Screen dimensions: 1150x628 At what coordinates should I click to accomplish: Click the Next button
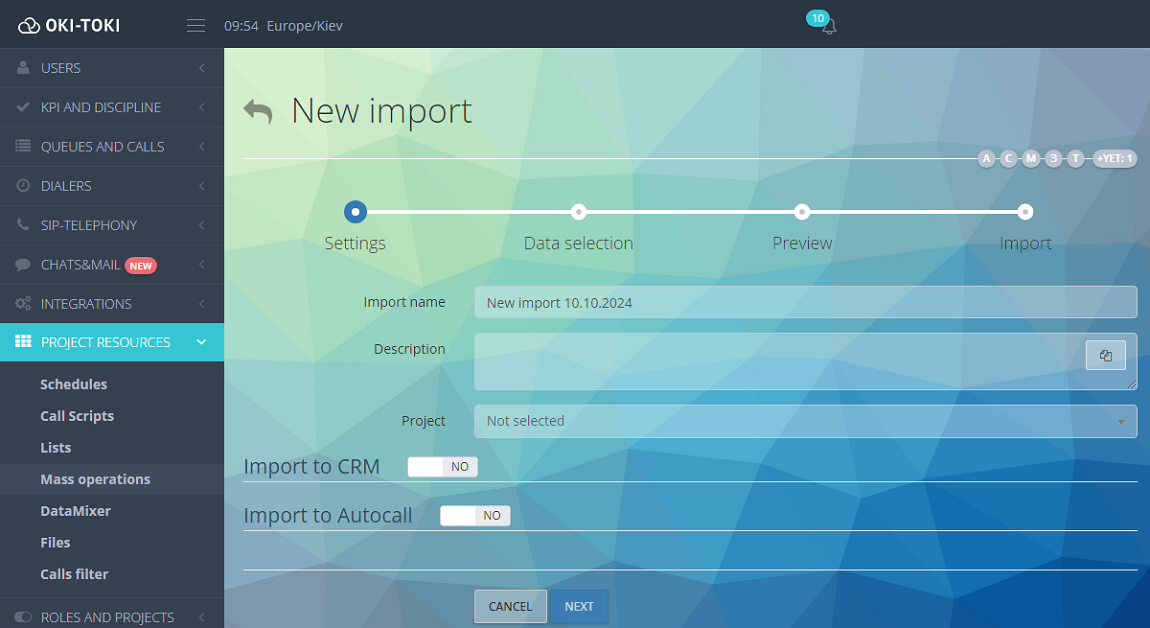(x=579, y=606)
